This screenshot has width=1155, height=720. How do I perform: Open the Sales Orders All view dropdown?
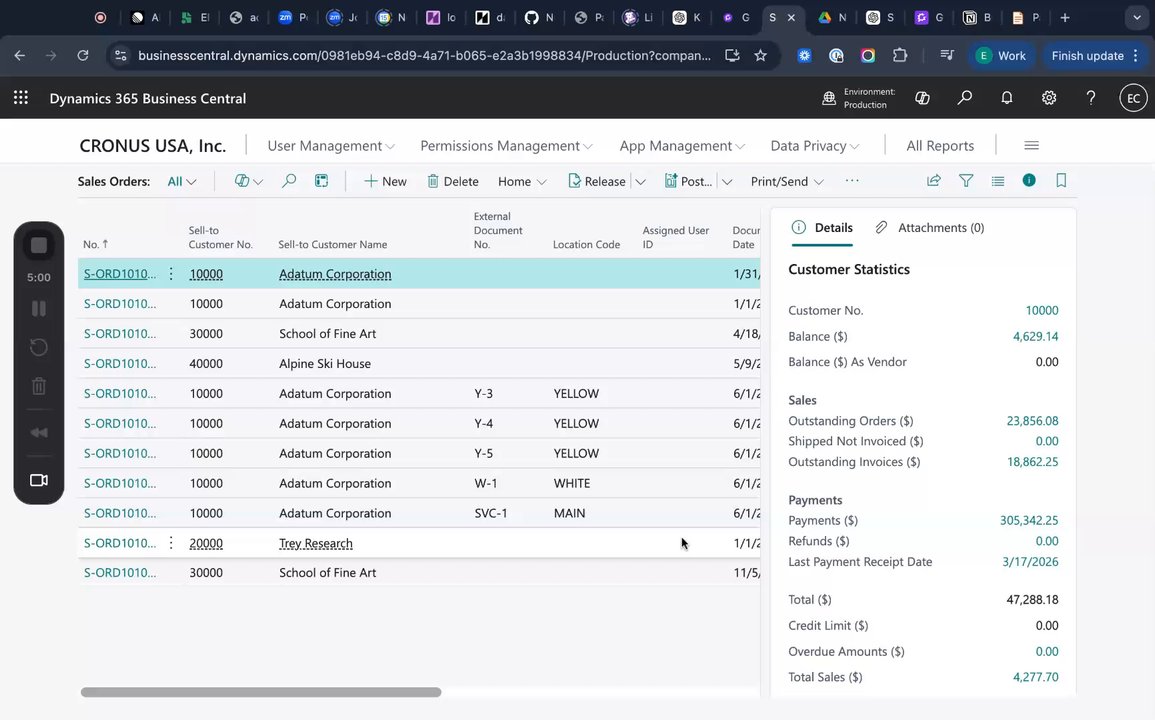[x=181, y=181]
